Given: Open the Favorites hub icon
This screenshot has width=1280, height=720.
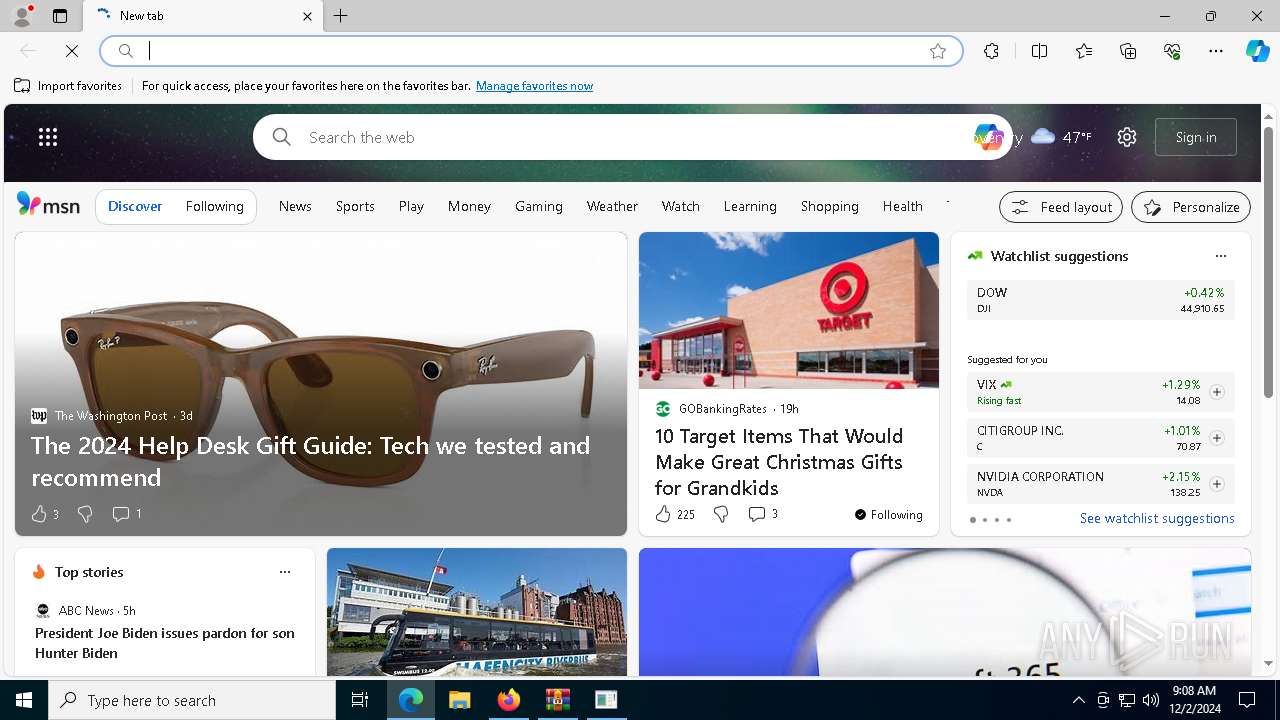Looking at the screenshot, I should pos(1084,51).
